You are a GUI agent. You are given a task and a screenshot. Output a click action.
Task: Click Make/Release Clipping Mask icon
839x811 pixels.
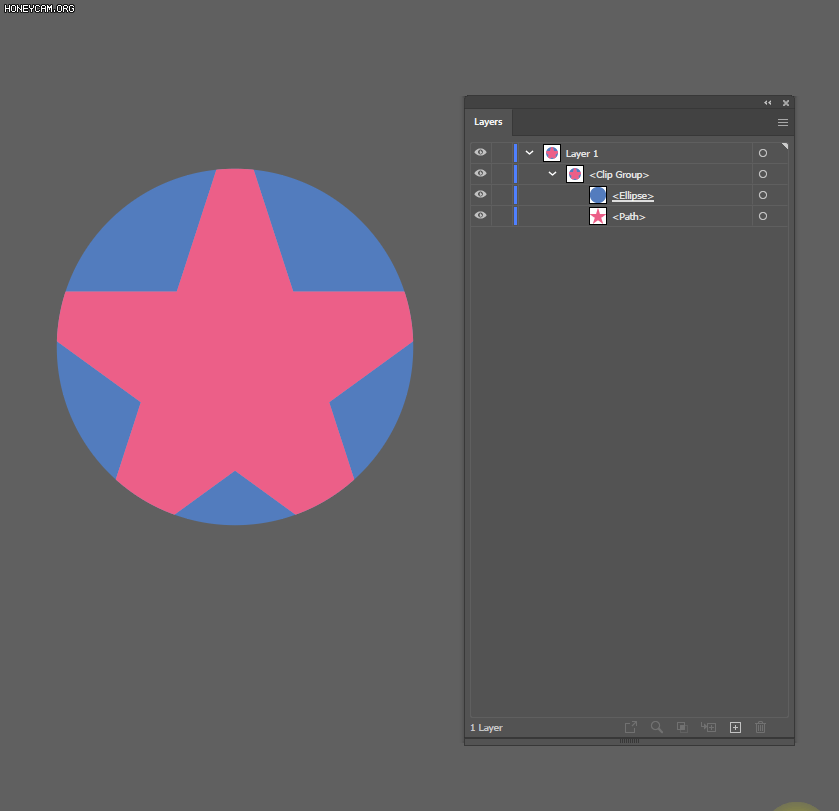682,727
